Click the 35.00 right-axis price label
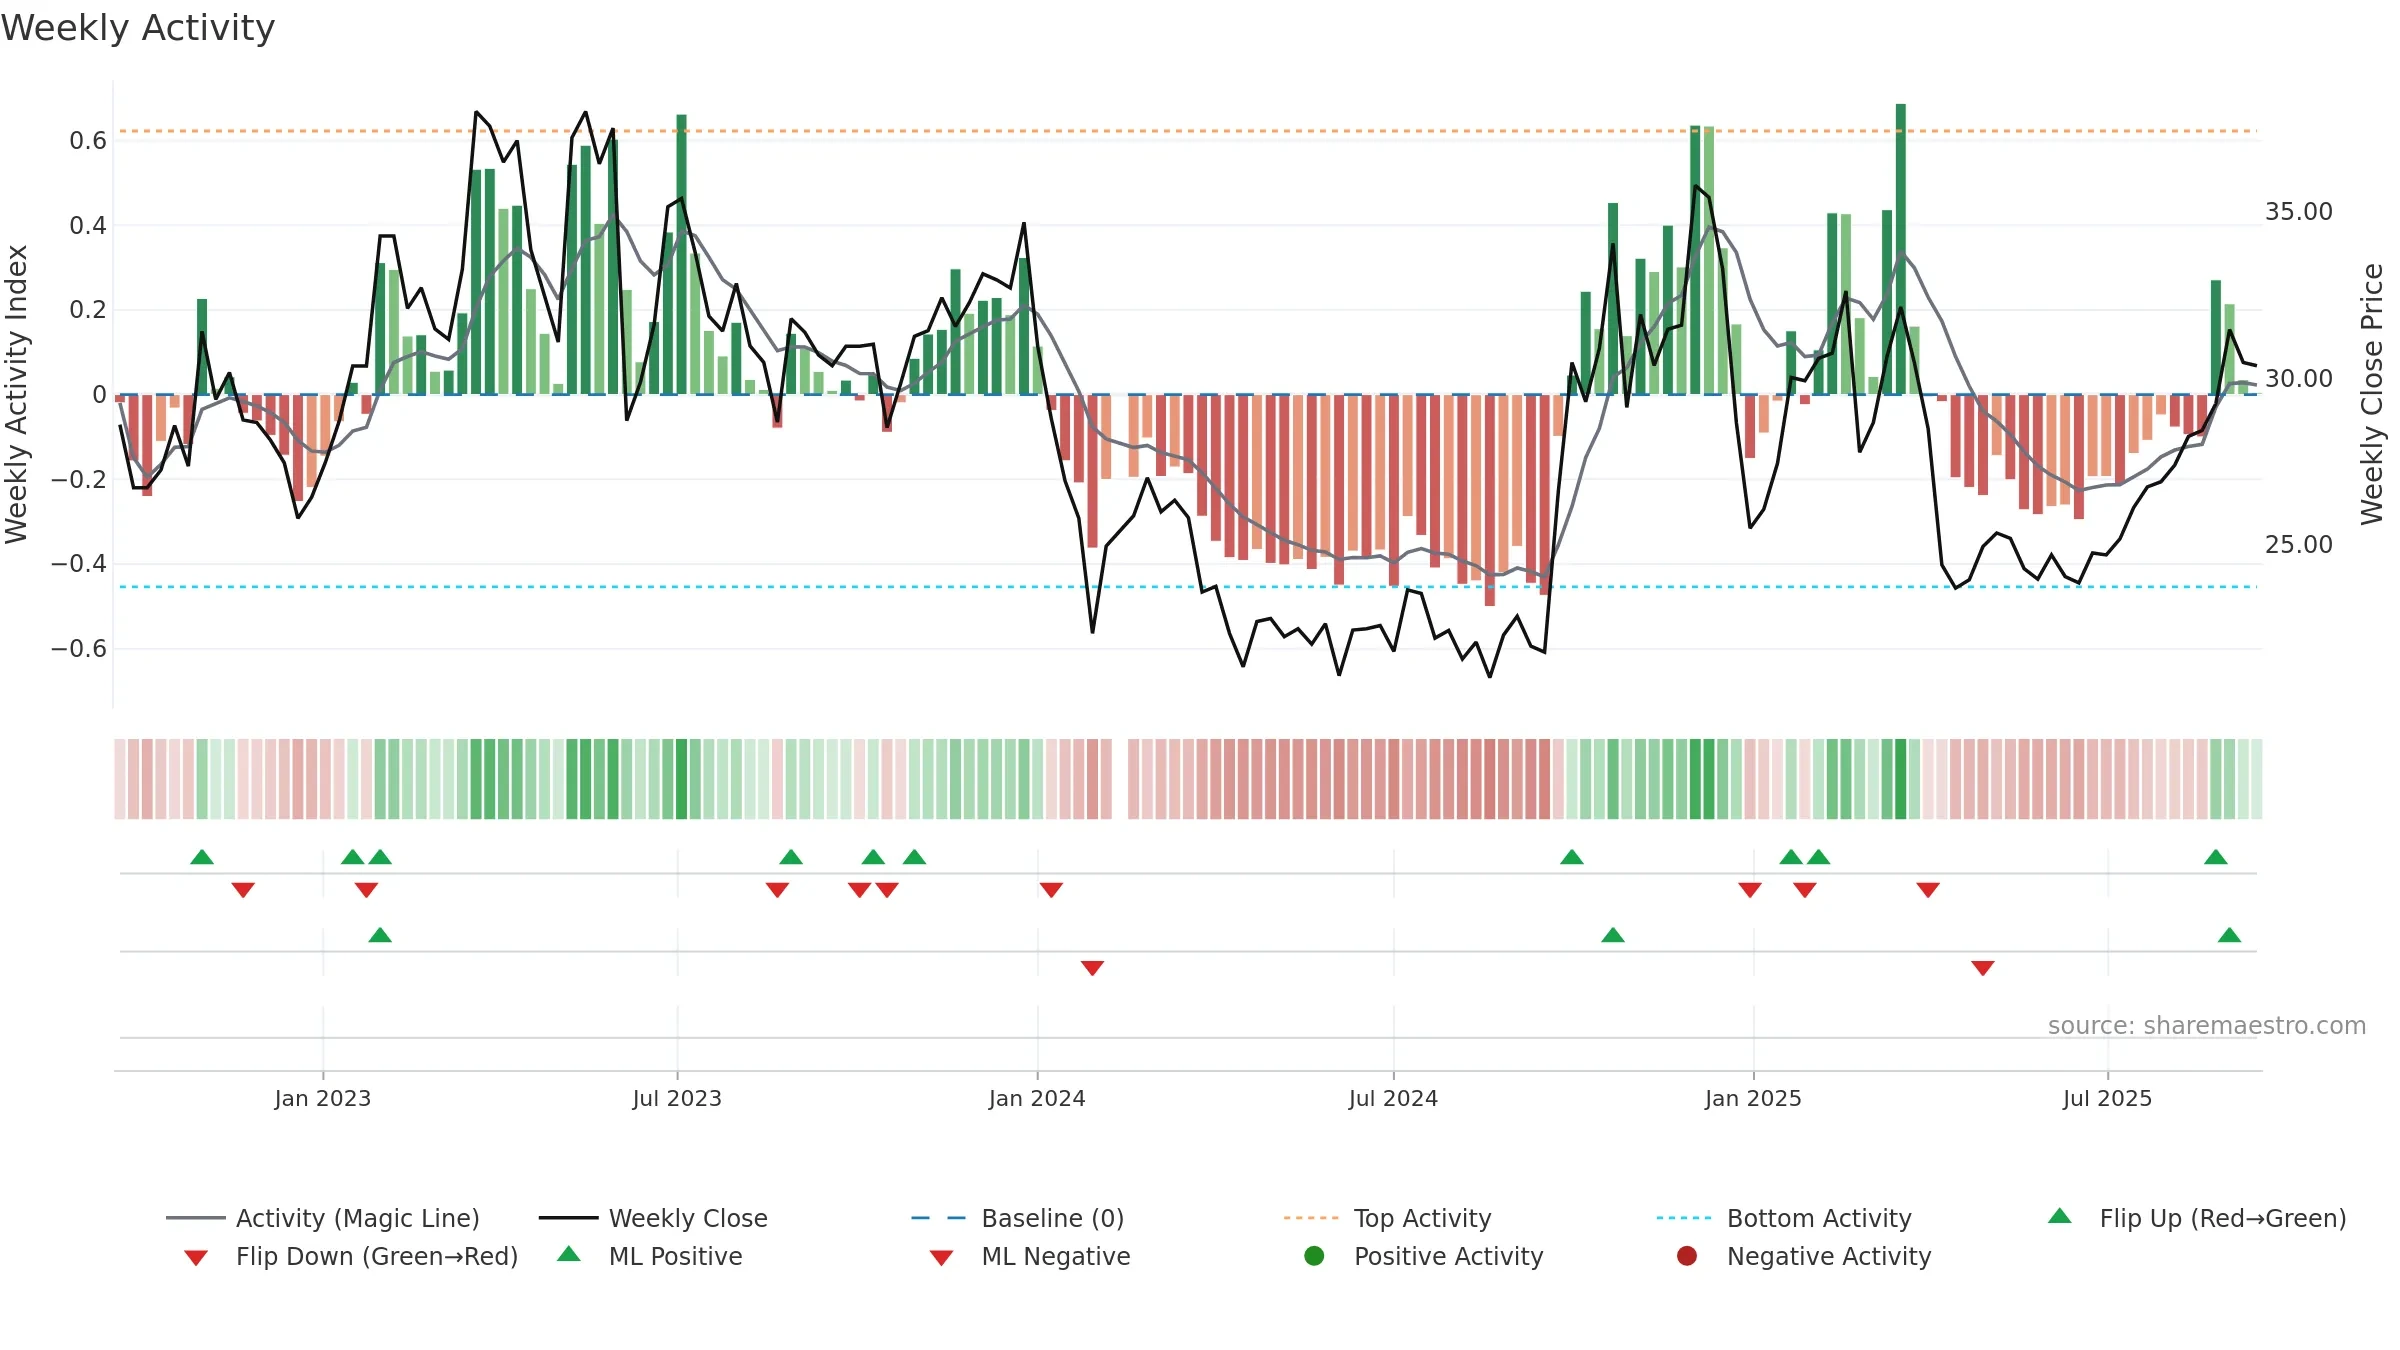 2299,212
